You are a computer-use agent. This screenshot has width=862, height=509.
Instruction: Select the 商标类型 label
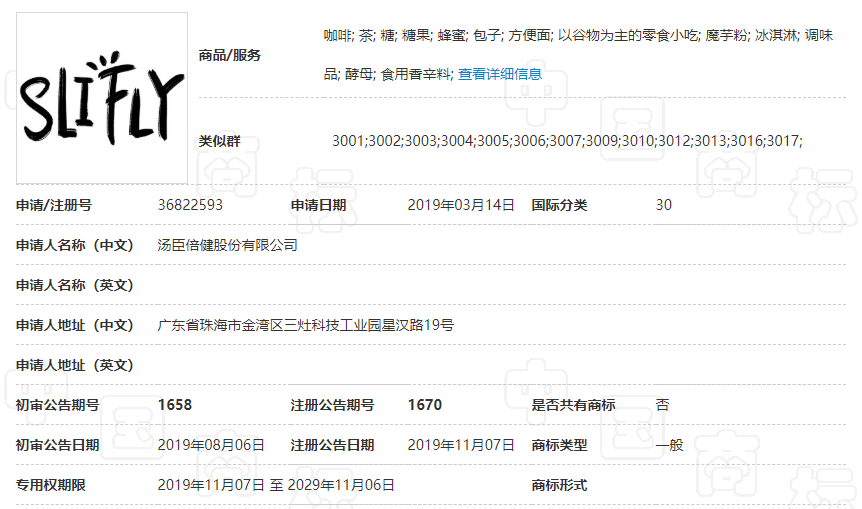click(559, 445)
